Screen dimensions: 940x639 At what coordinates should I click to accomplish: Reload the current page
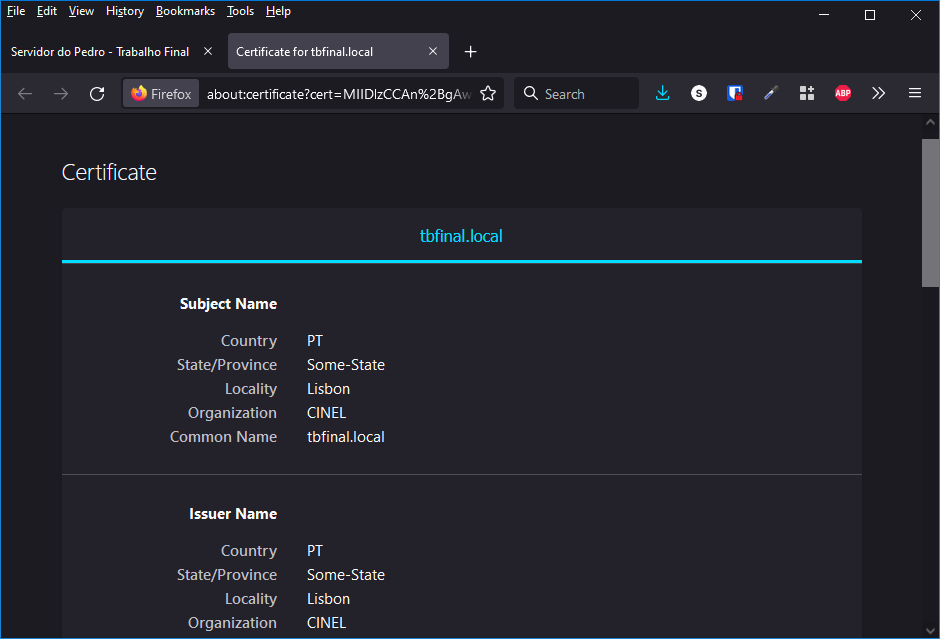97,93
